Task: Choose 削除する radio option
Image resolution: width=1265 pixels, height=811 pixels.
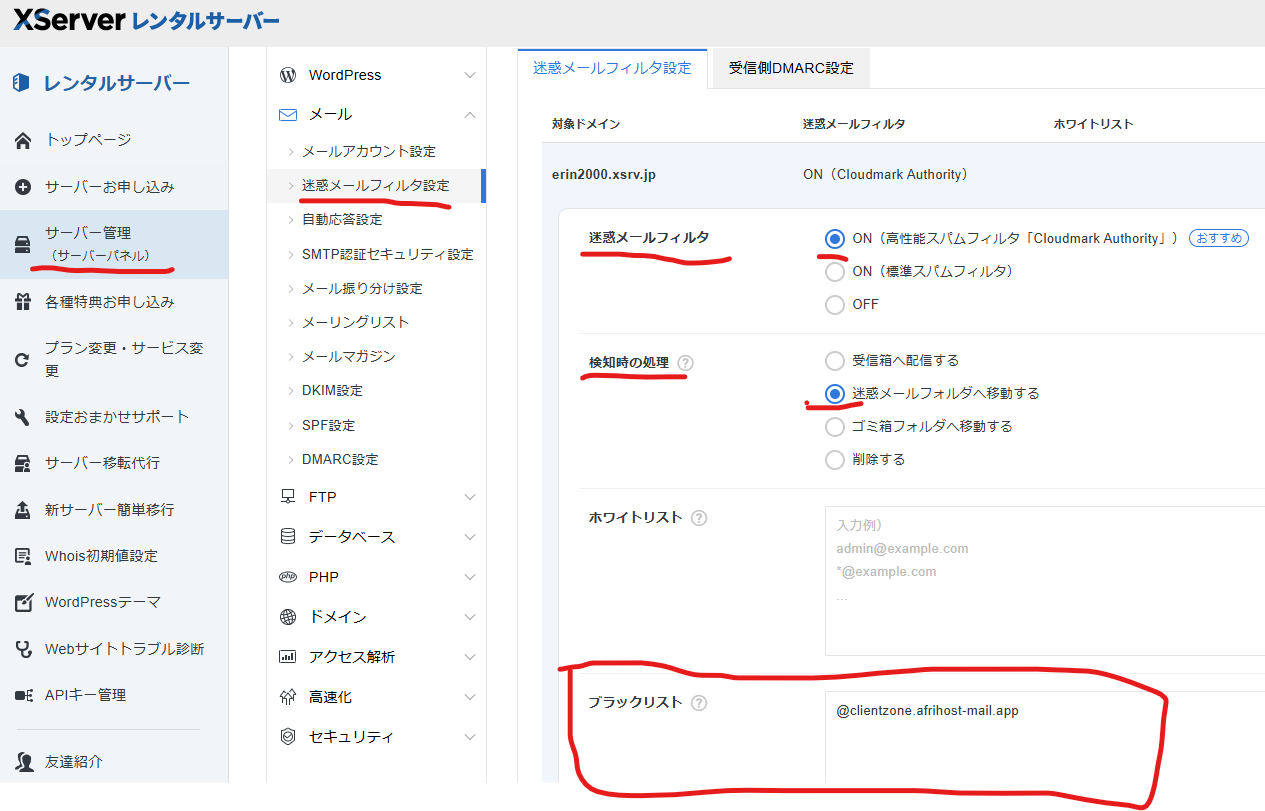Action: click(x=835, y=459)
